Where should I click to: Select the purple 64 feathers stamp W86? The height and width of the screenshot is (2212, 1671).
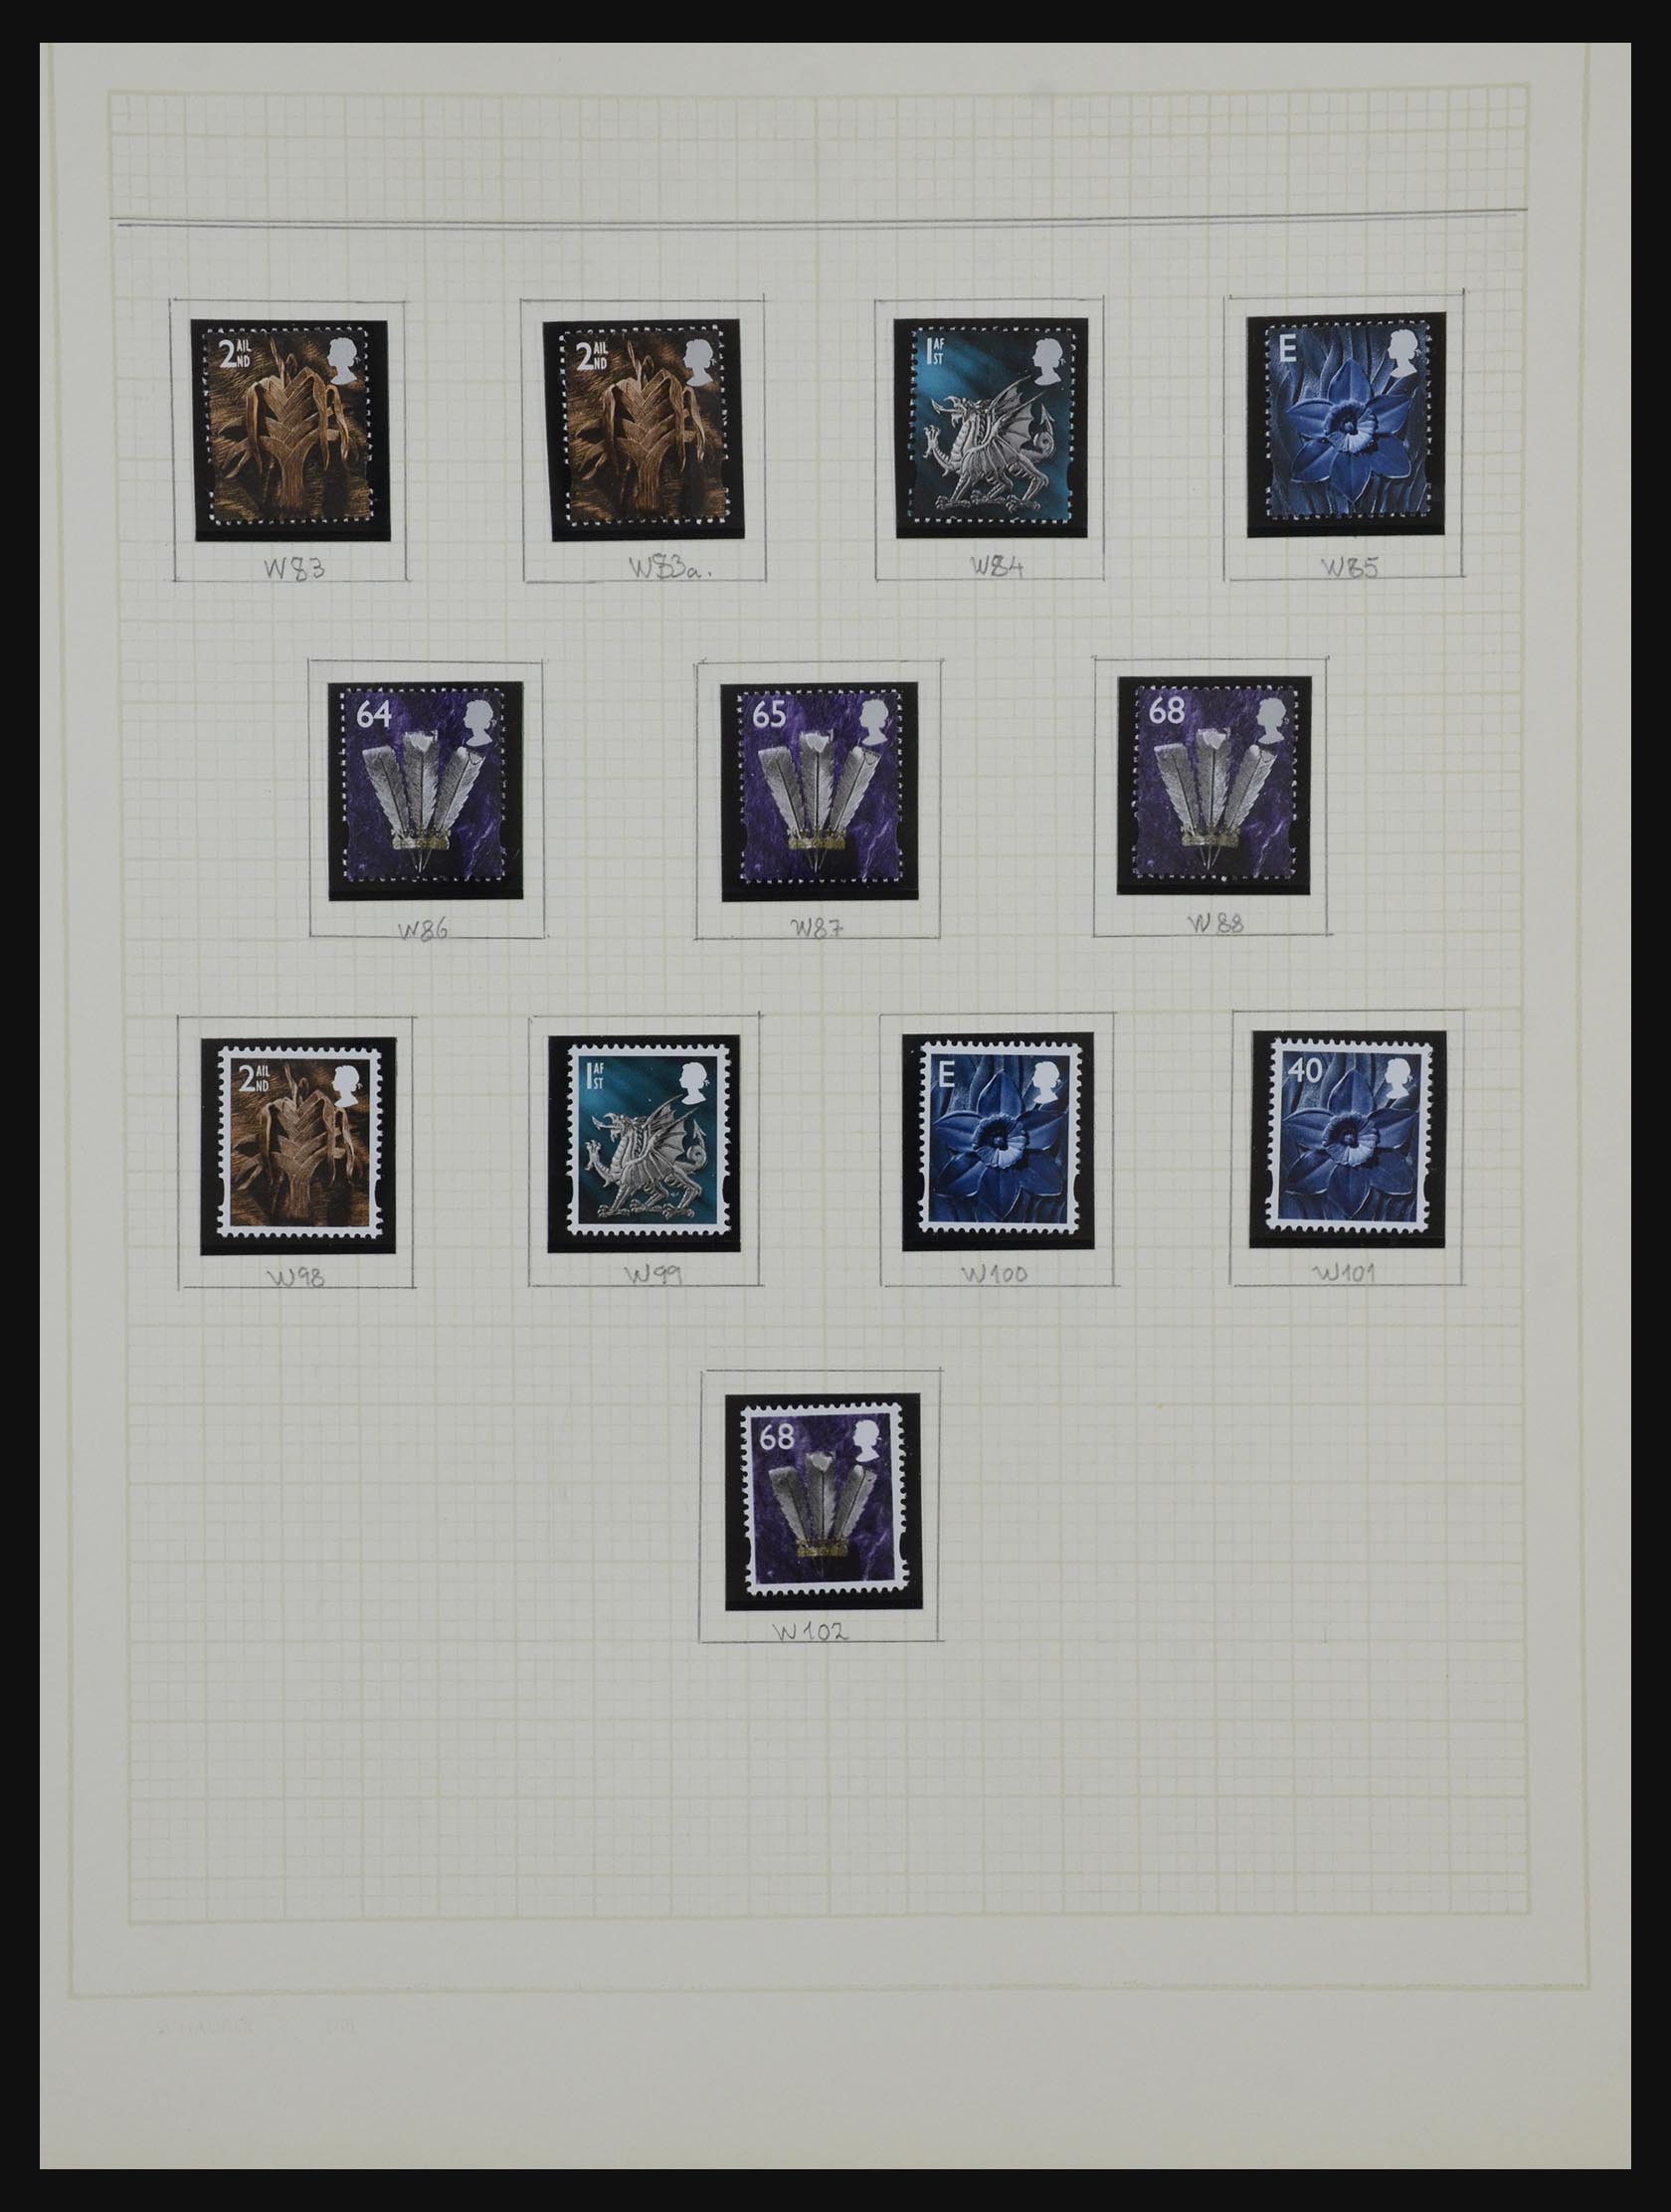(x=426, y=790)
